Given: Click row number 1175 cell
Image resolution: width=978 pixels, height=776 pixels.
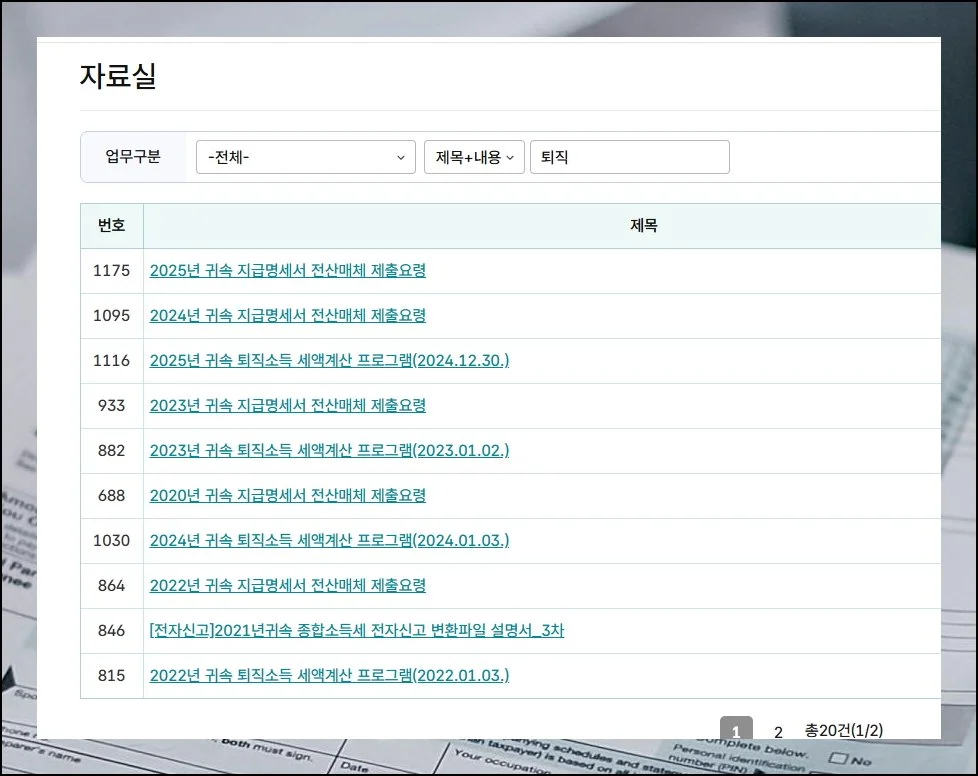Looking at the screenshot, I should point(112,270).
